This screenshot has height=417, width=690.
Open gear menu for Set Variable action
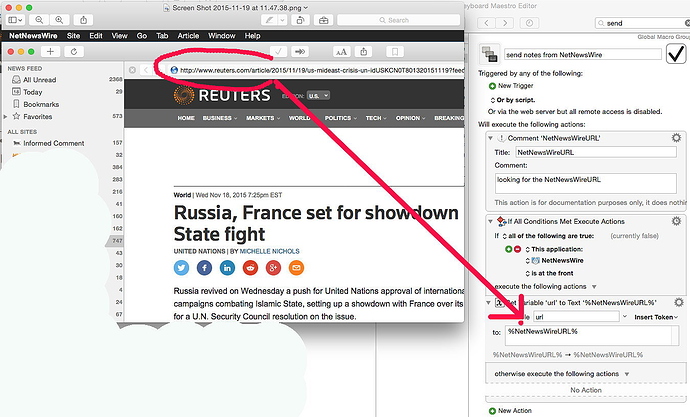pyautogui.click(x=679, y=302)
